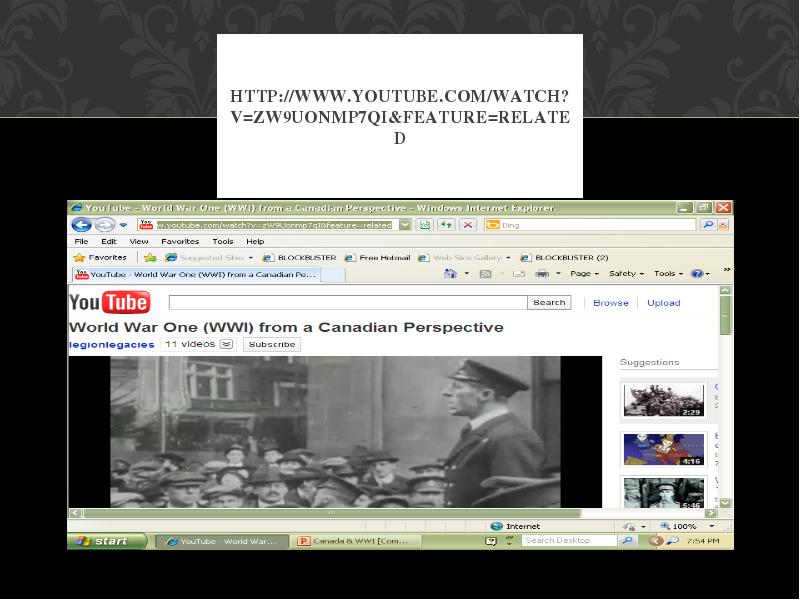This screenshot has height=600, width=800.
Task: Click the Compatibility View icon
Action: click(424, 224)
